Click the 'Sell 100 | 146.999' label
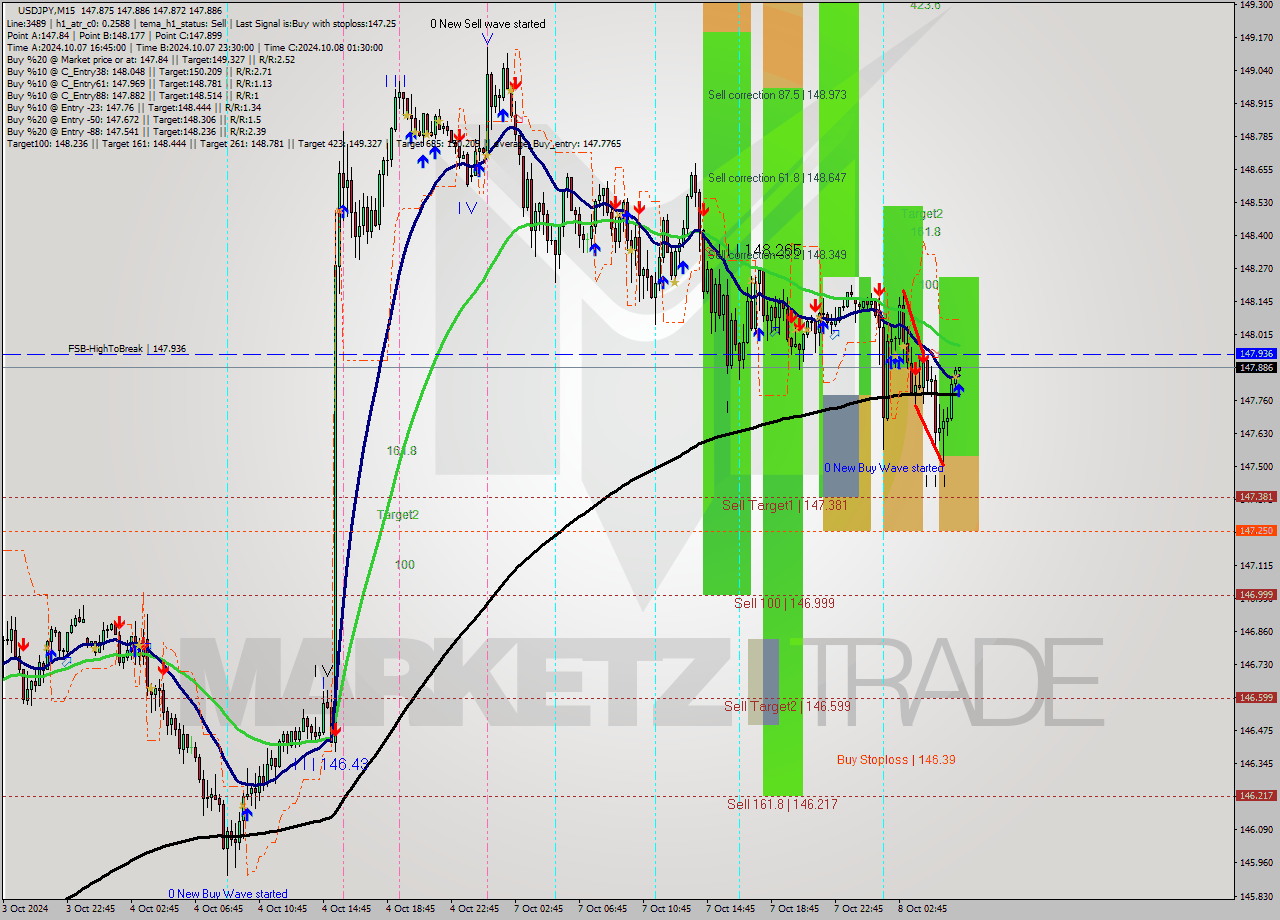Screen dimensions: 1280x920 coord(784,603)
